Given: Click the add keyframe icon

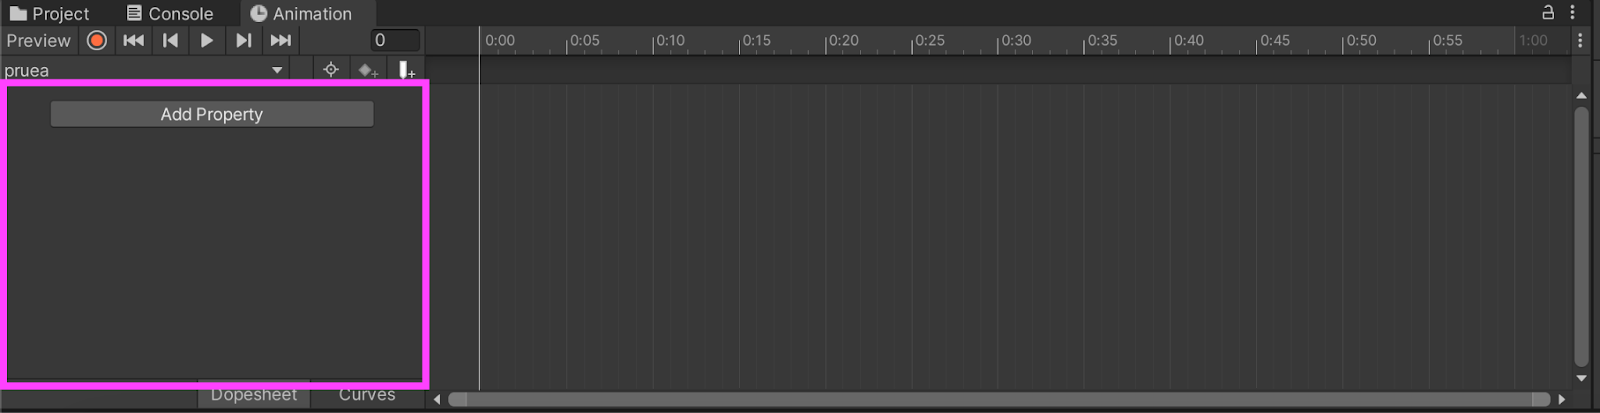Looking at the screenshot, I should pos(368,70).
